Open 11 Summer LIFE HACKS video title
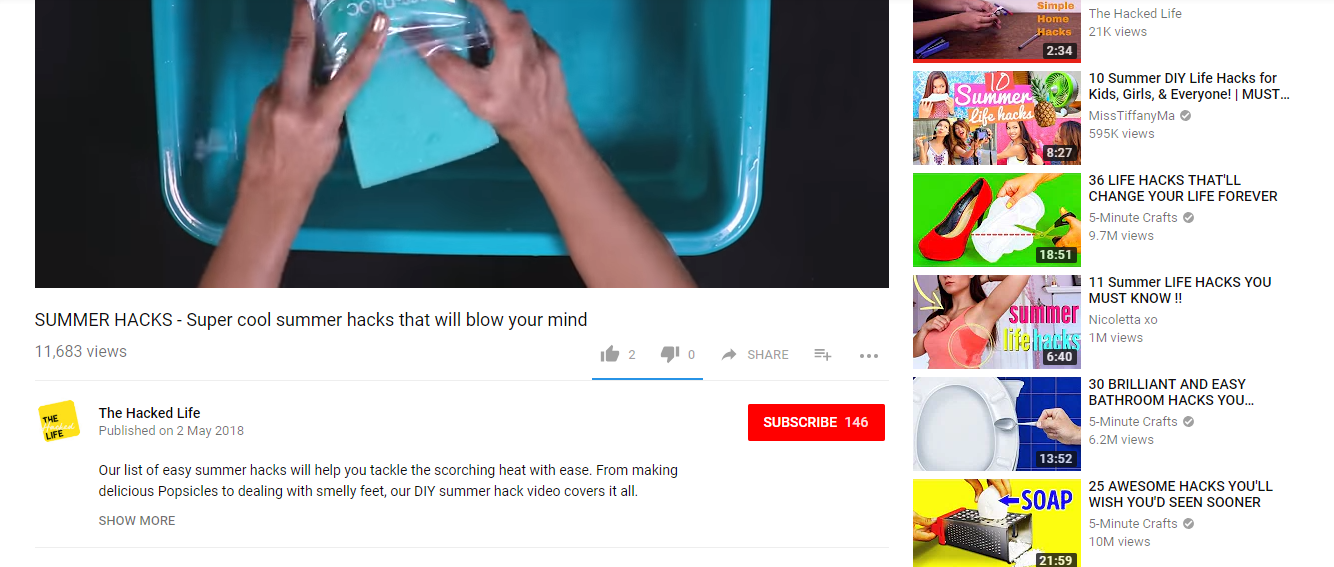This screenshot has height=567, width=1334. (x=1180, y=290)
